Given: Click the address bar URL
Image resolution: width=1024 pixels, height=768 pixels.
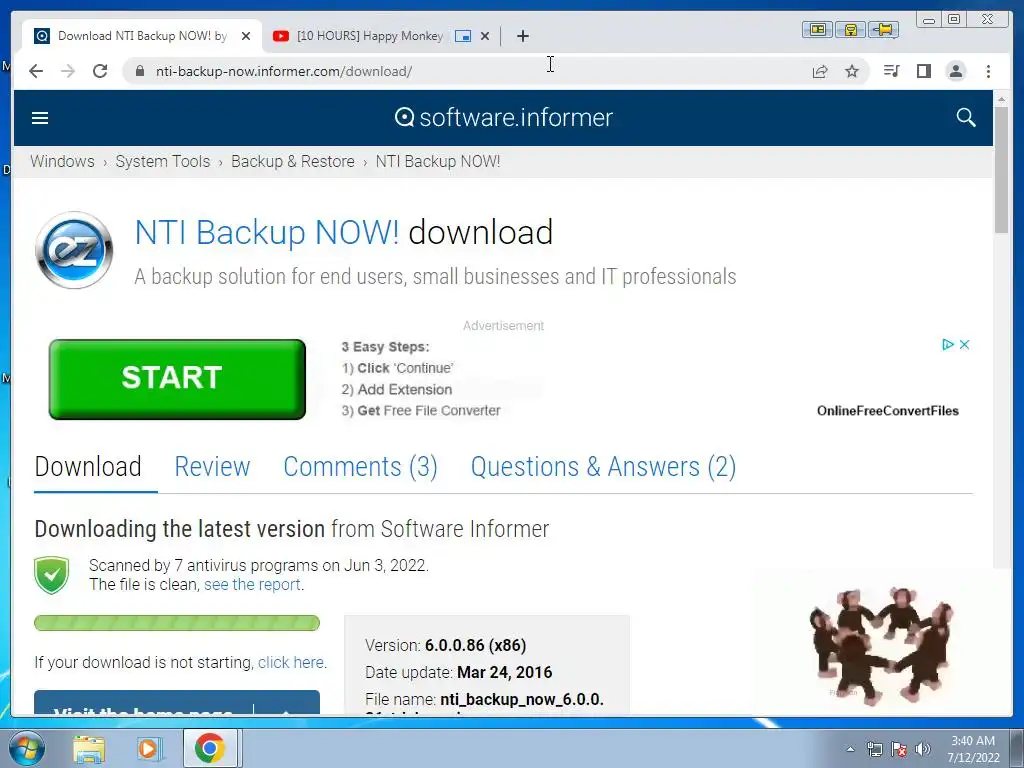Looking at the screenshot, I should pos(283,71).
